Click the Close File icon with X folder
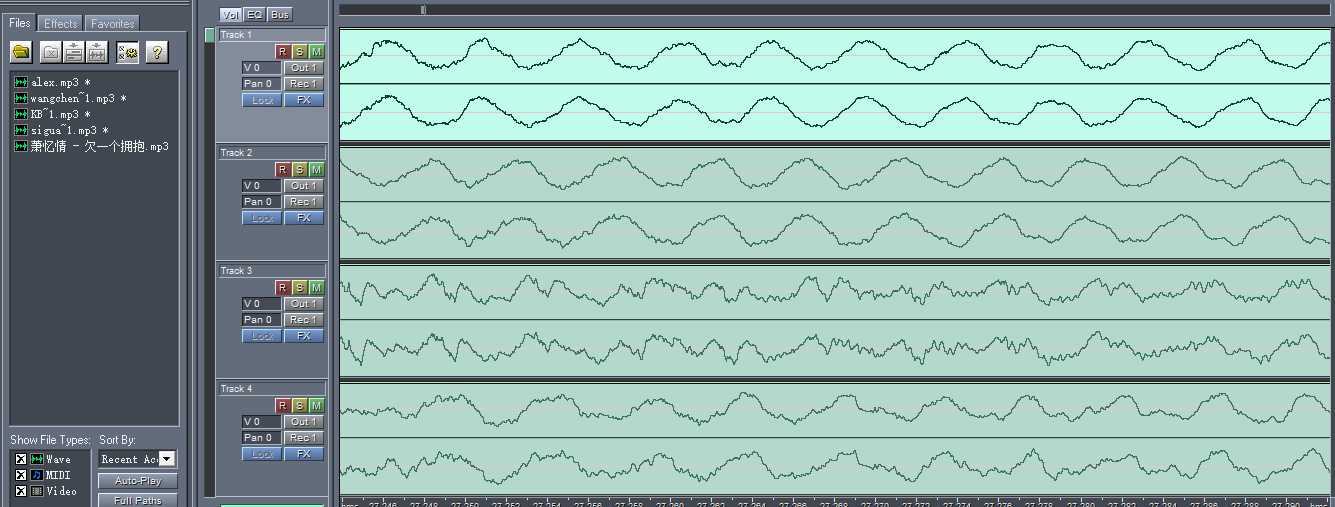The height and width of the screenshot is (507, 1335). tap(50, 52)
